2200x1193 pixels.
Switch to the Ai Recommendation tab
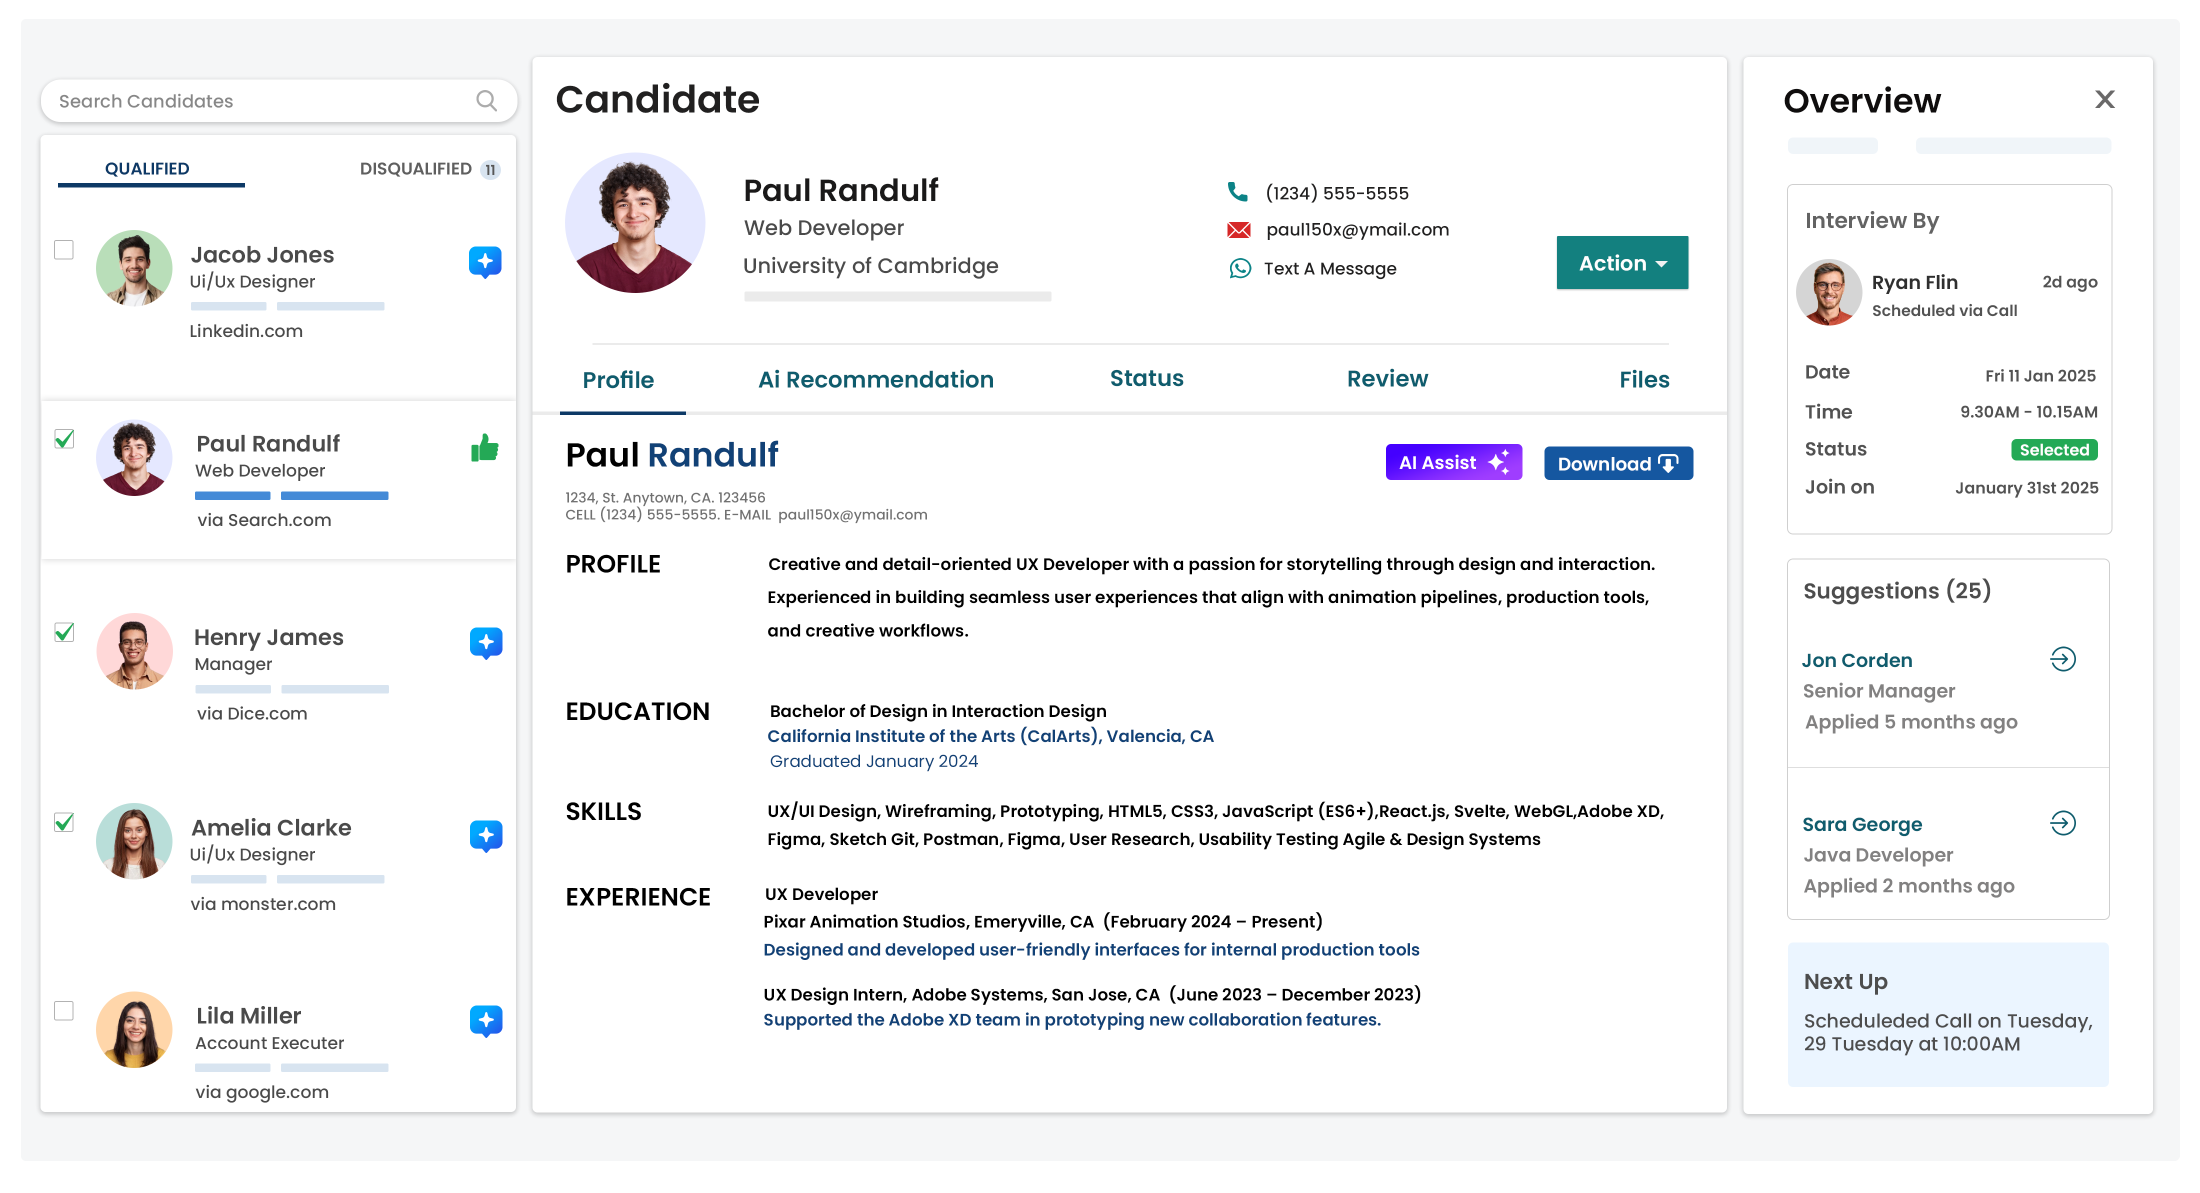point(875,380)
